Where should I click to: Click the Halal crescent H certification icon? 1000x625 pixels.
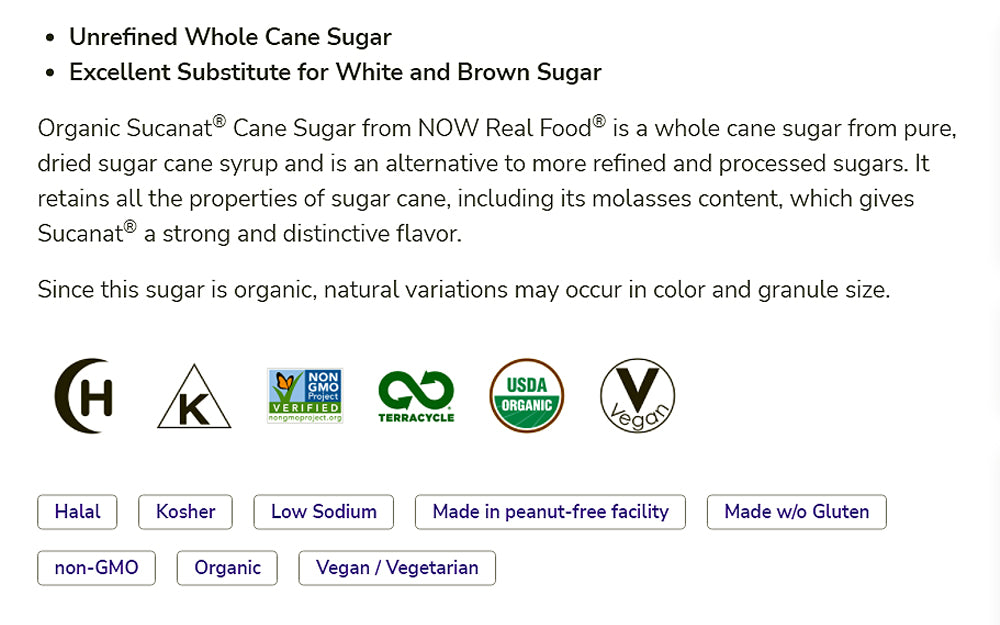84,396
